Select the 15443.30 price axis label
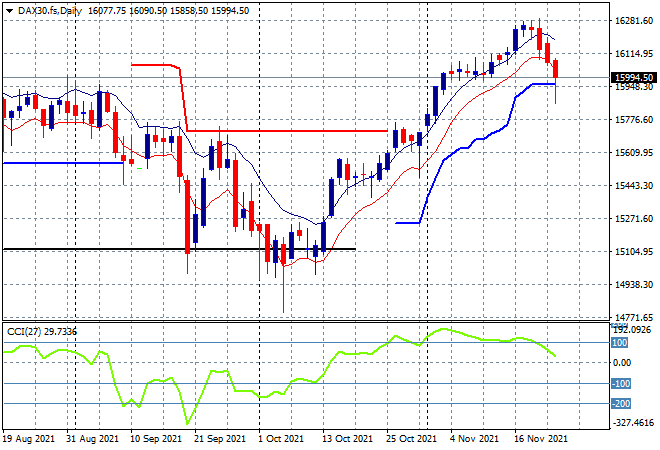The height and width of the screenshot is (450, 660). pyautogui.click(x=634, y=185)
